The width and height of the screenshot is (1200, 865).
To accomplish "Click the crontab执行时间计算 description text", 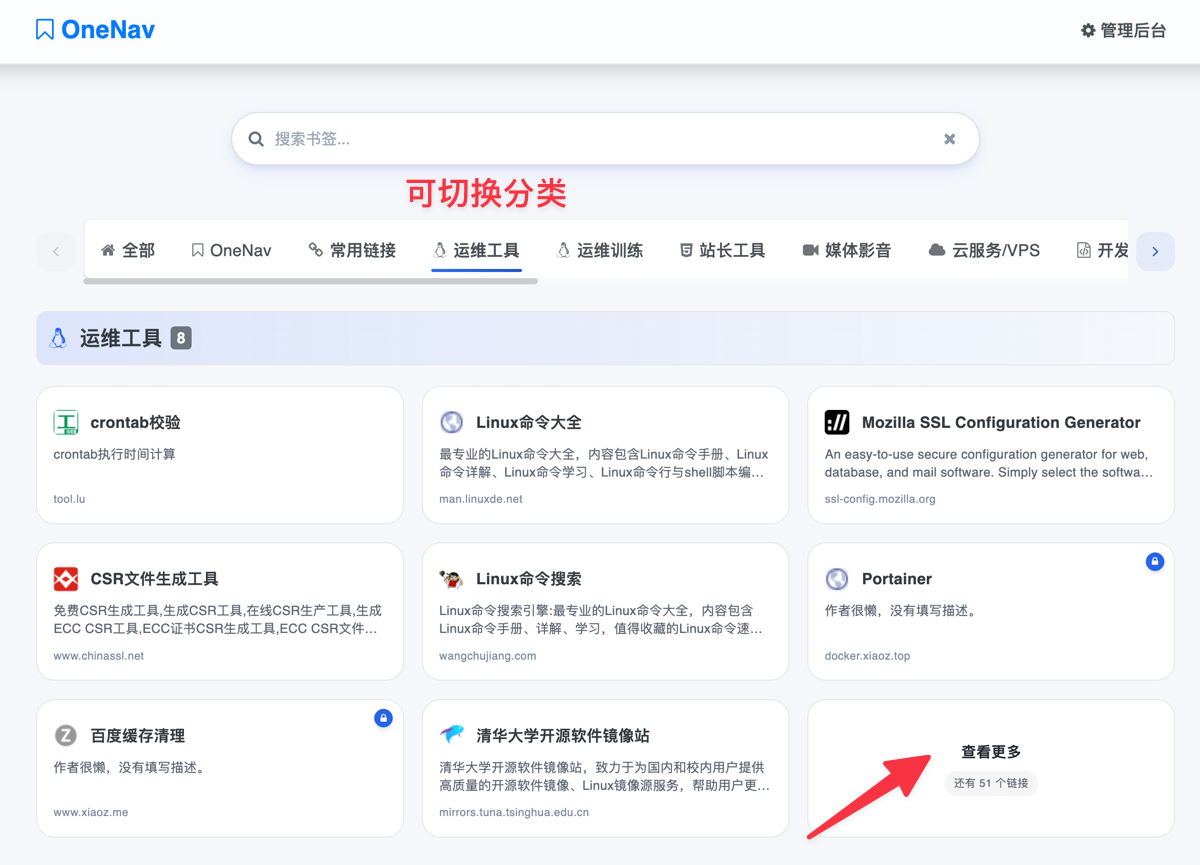I will [114, 454].
